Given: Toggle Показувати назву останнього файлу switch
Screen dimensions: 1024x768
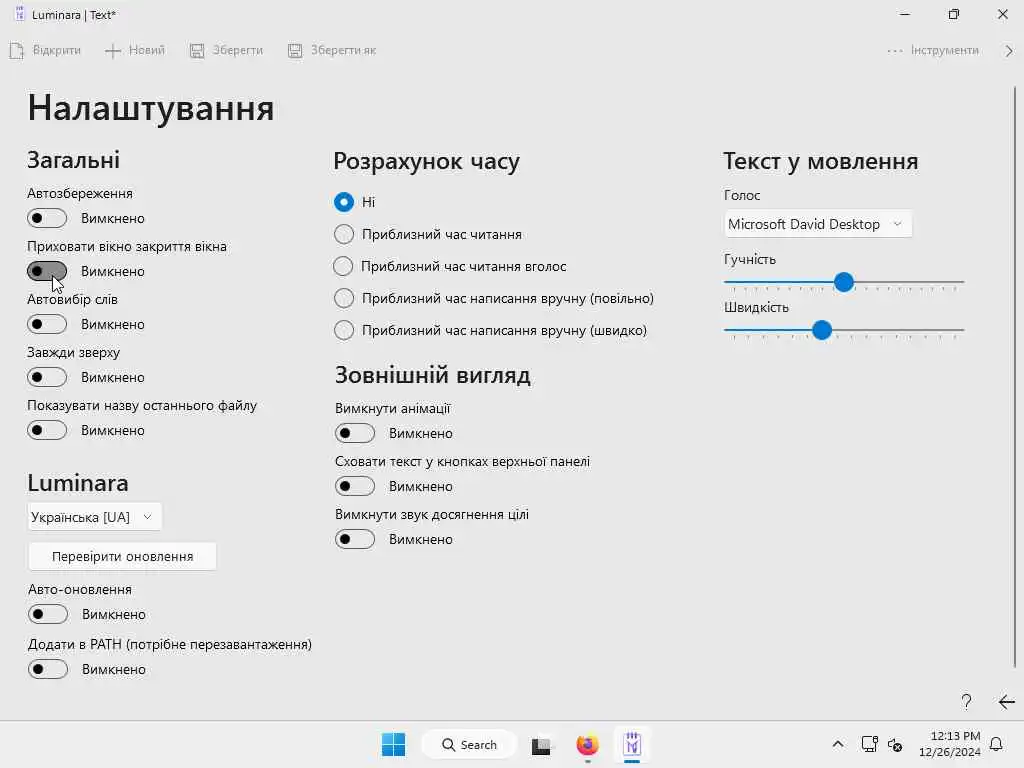Looking at the screenshot, I should pyautogui.click(x=47, y=430).
